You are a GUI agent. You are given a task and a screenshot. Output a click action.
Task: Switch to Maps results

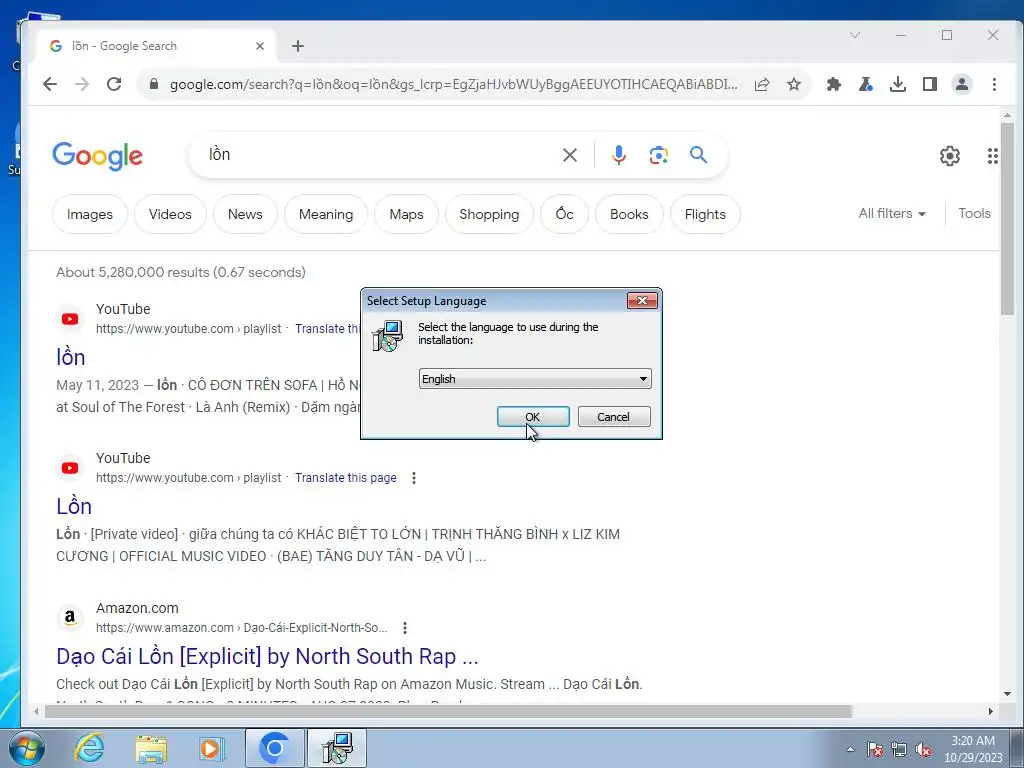tap(406, 214)
